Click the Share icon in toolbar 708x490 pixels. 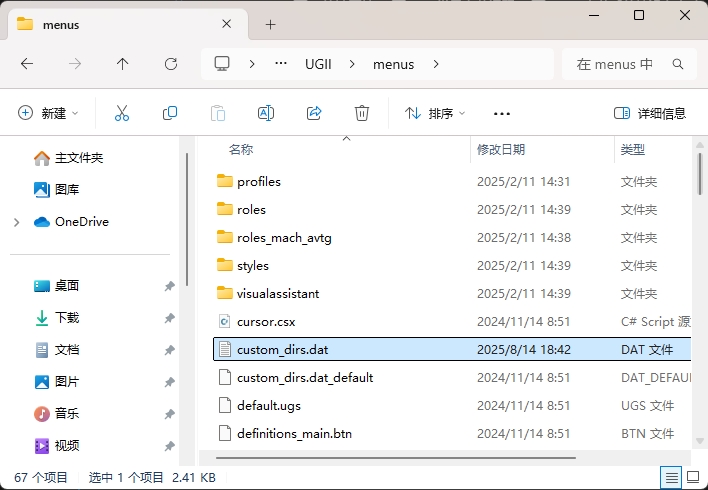tap(314, 113)
